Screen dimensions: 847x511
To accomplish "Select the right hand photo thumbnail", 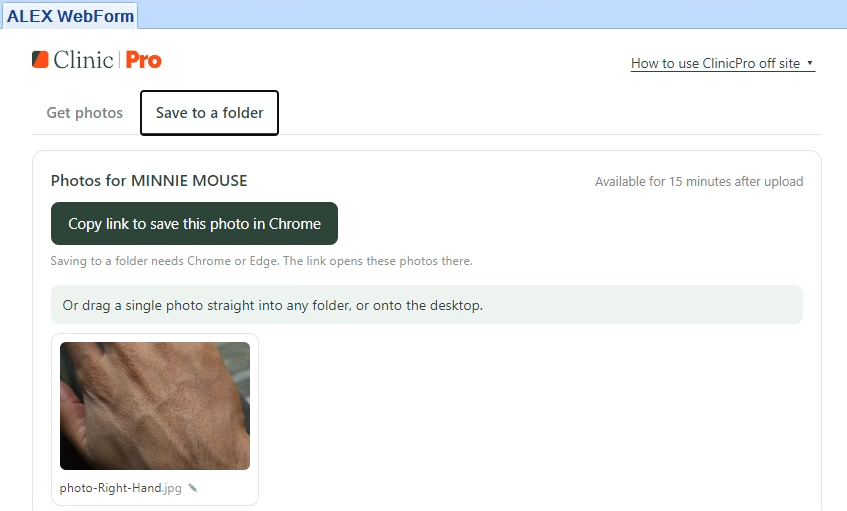I will tap(155, 406).
